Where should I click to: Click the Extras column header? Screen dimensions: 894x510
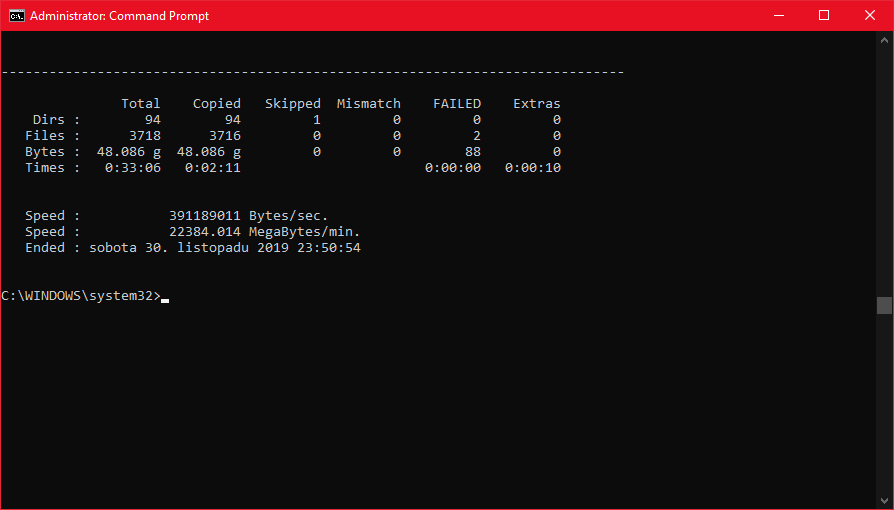point(537,104)
